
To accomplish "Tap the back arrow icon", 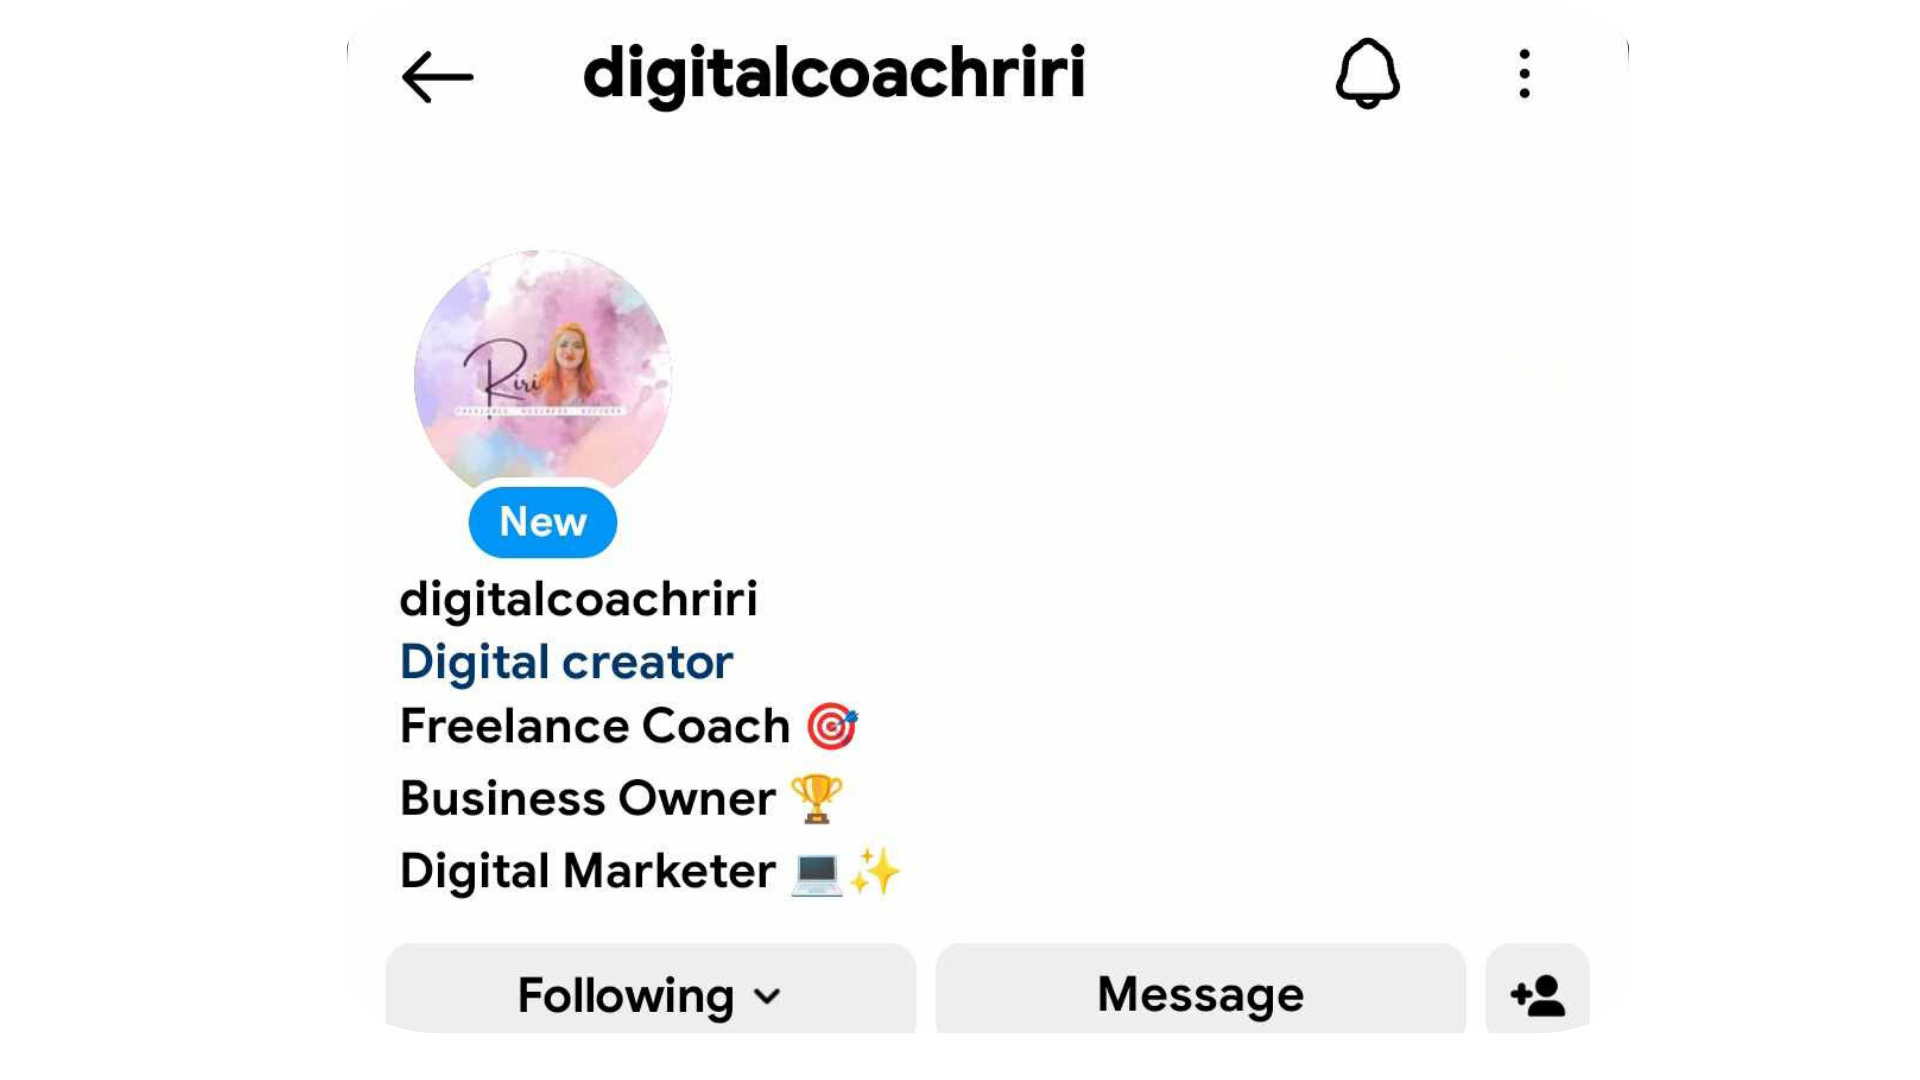I will pos(437,77).
